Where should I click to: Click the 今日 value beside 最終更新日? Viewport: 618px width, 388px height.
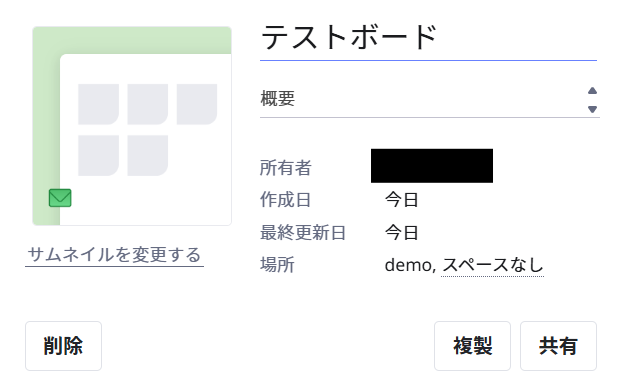pos(401,232)
